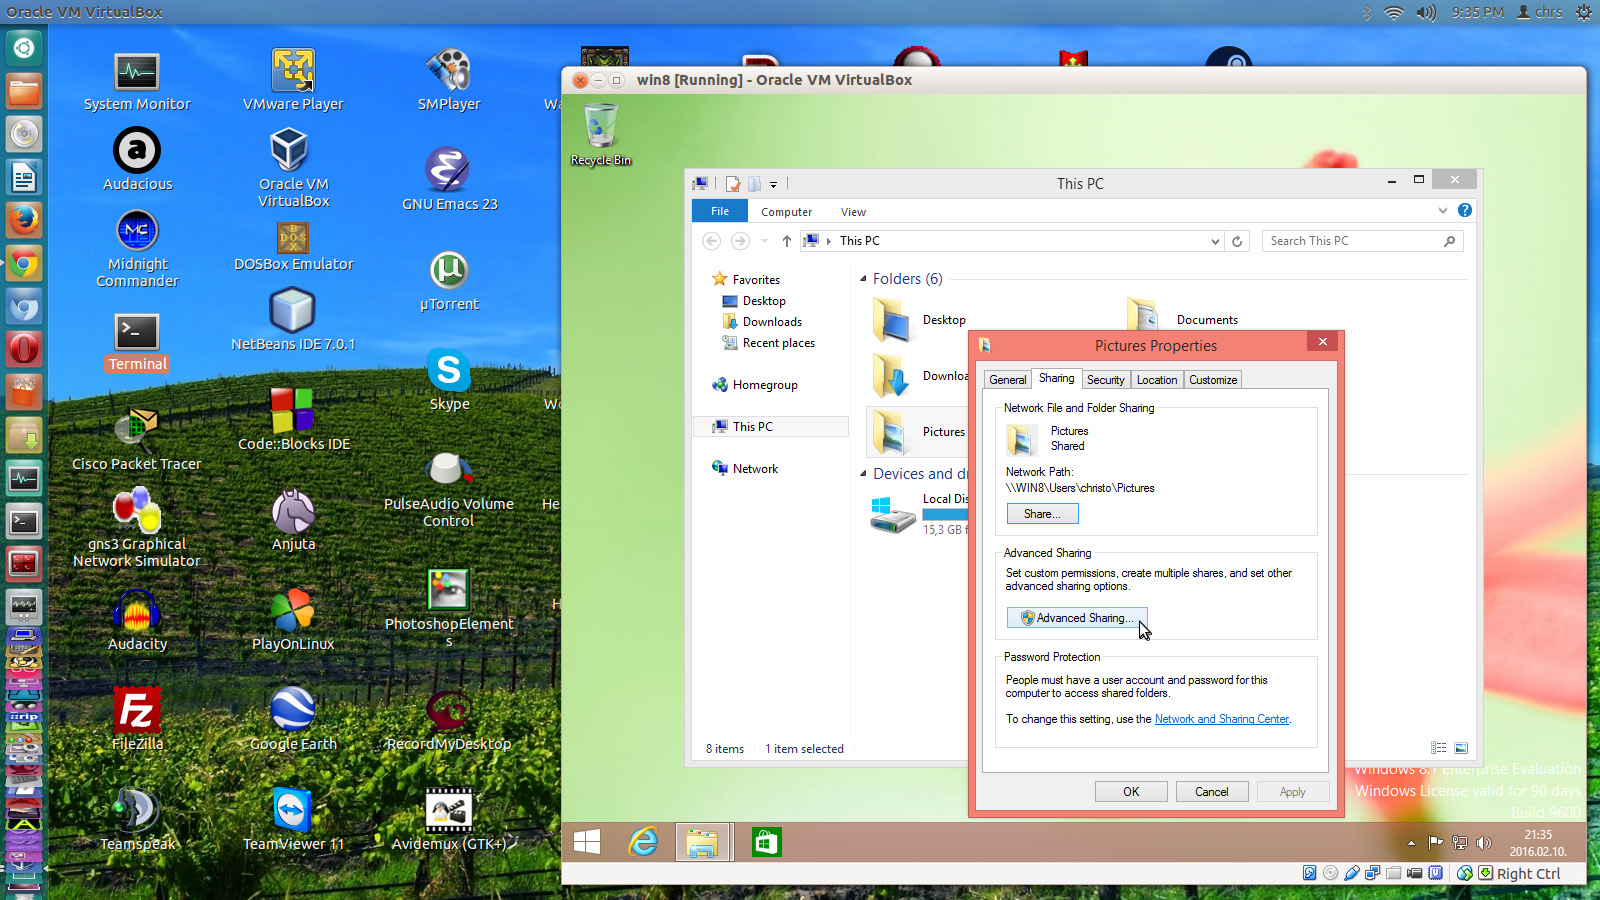
Task: Cancel the Pictures Properties dialog
Action: 1211,791
